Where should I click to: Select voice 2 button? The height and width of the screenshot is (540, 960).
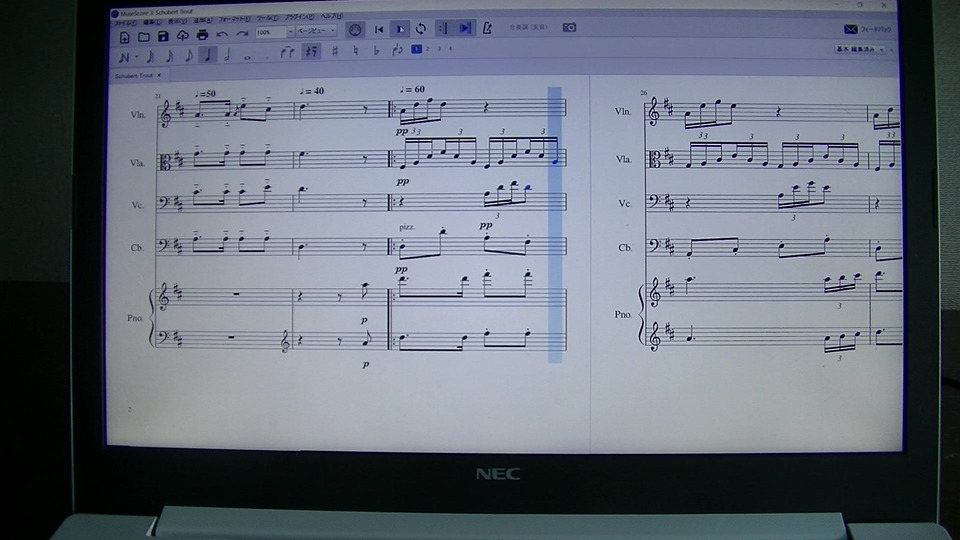click(x=427, y=49)
